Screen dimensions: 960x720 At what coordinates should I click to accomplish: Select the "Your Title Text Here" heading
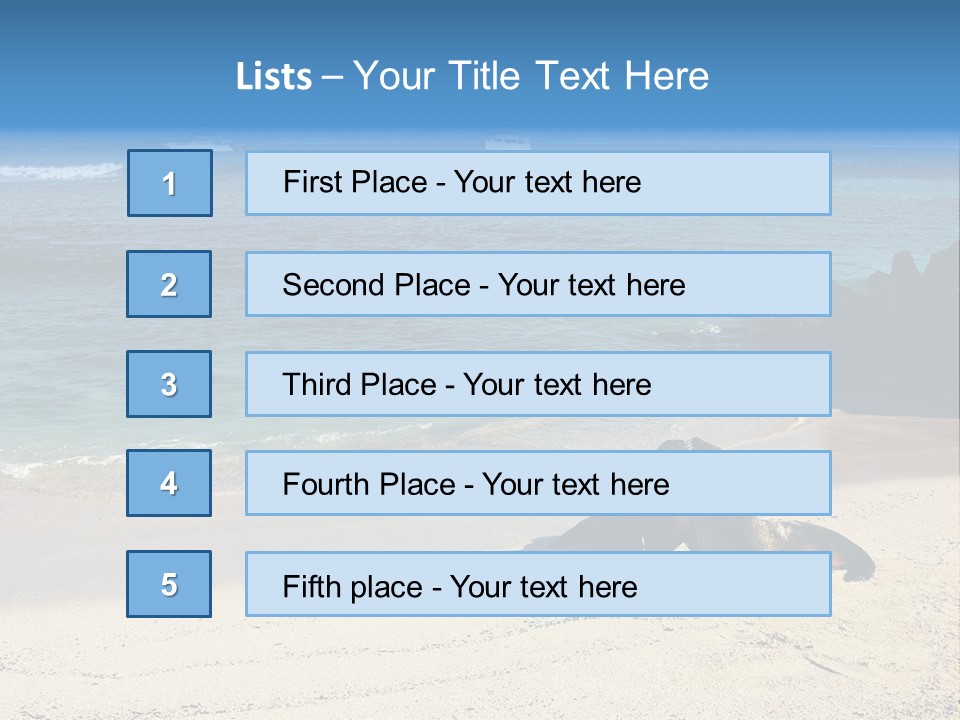(531, 76)
